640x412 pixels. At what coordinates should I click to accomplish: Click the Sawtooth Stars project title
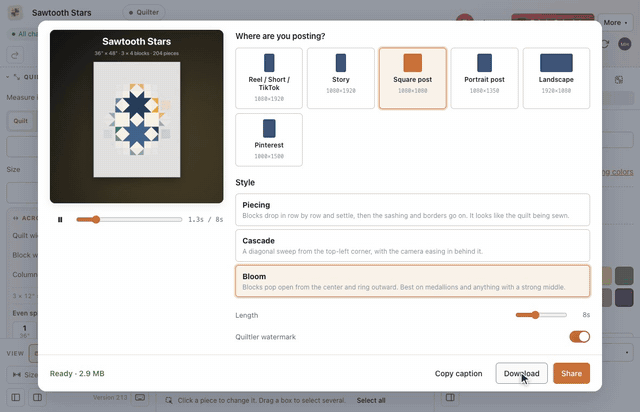(x=62, y=13)
